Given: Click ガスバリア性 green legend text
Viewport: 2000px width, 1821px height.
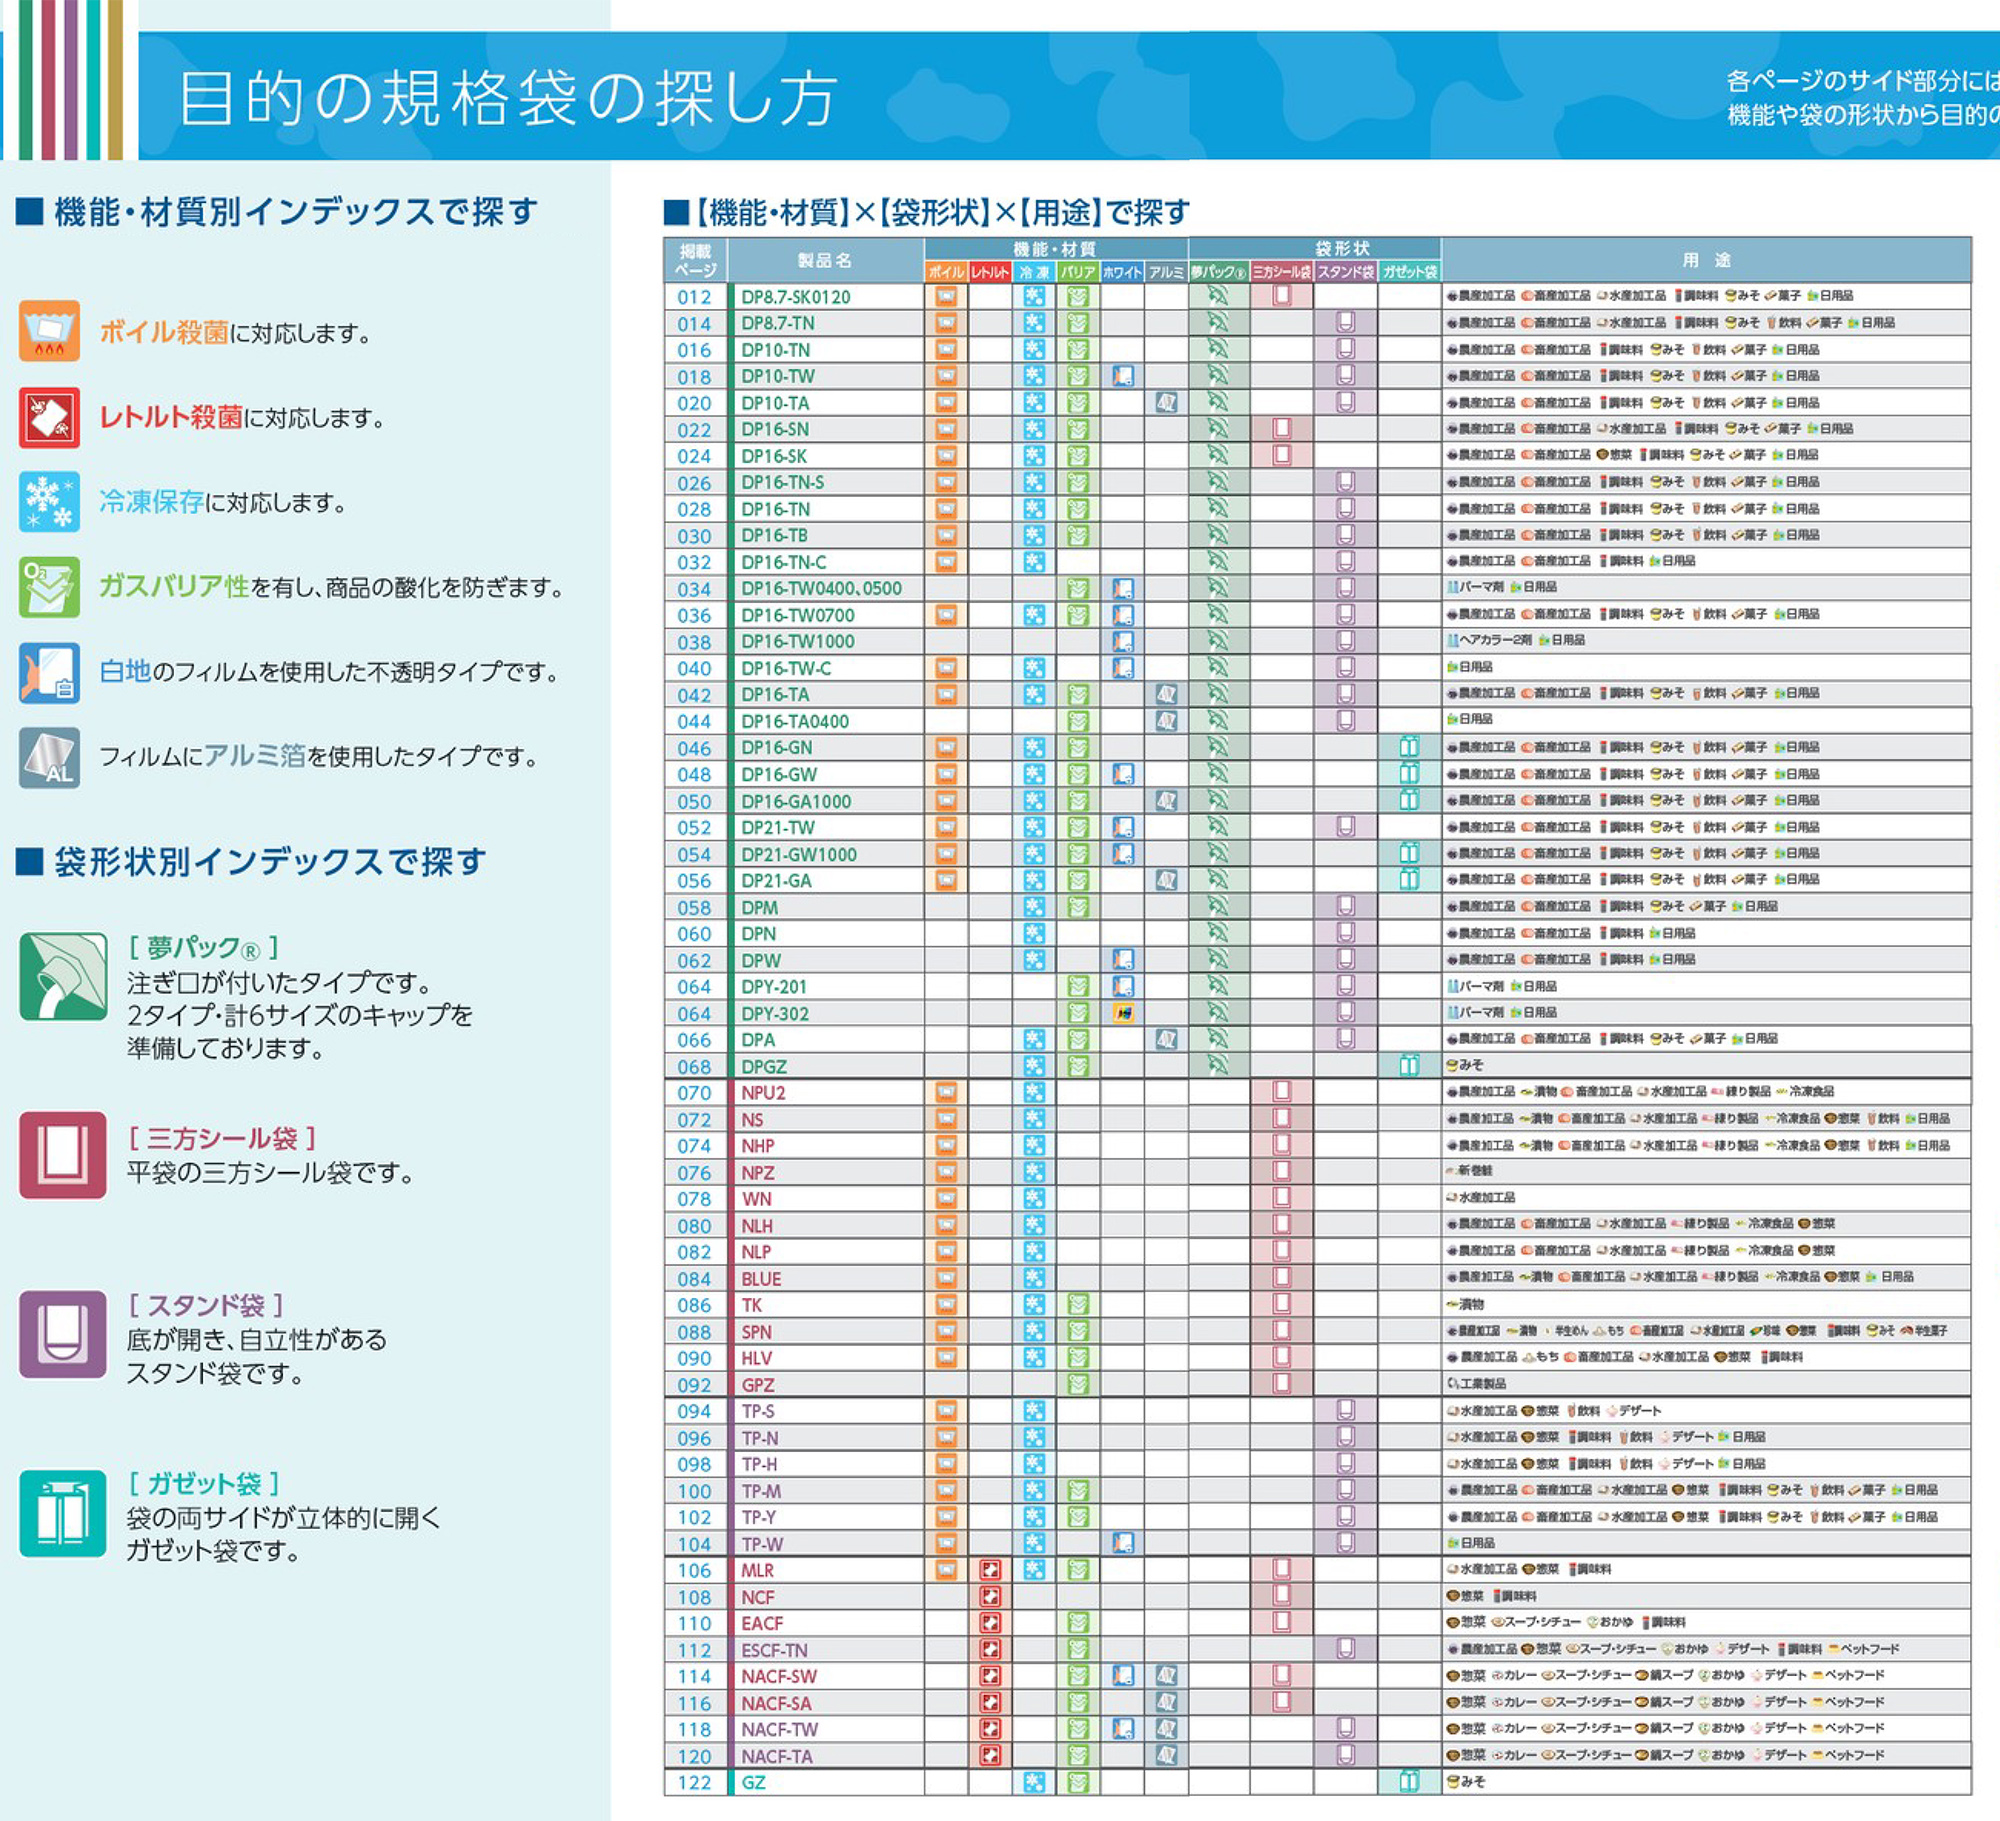Looking at the screenshot, I should [174, 586].
